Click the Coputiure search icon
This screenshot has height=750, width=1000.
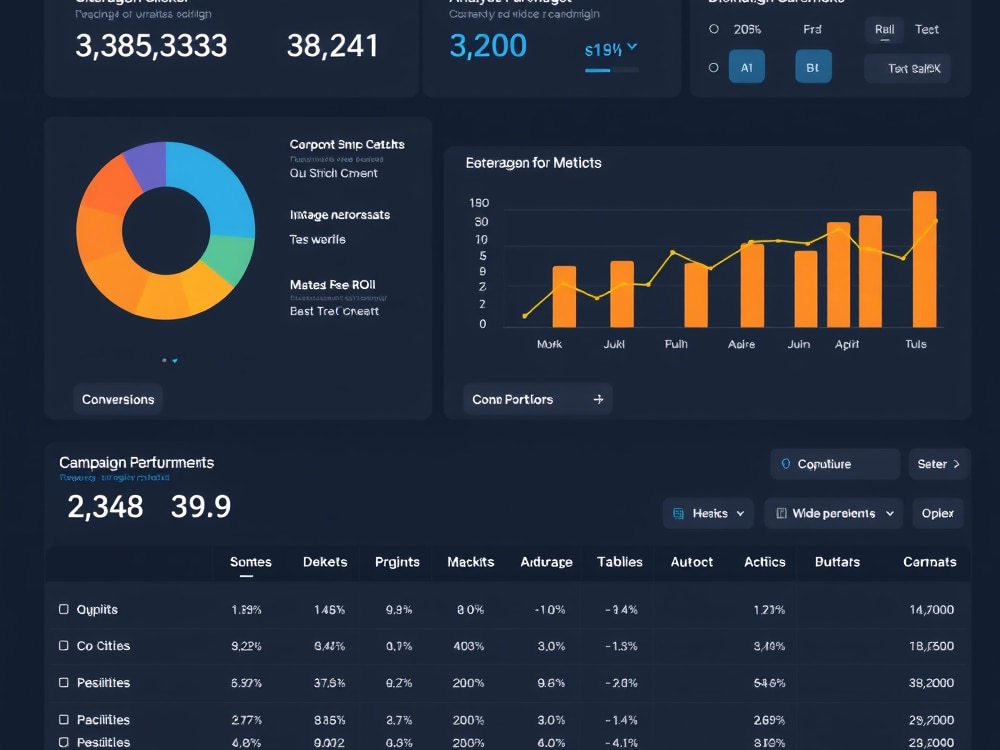[x=786, y=464]
